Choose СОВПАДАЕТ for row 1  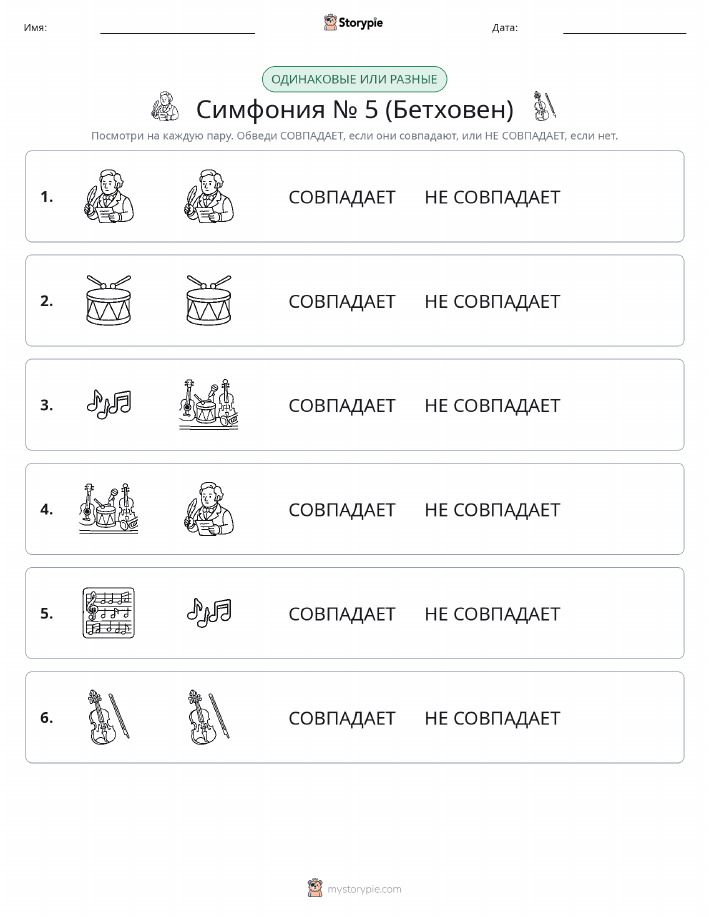point(342,197)
